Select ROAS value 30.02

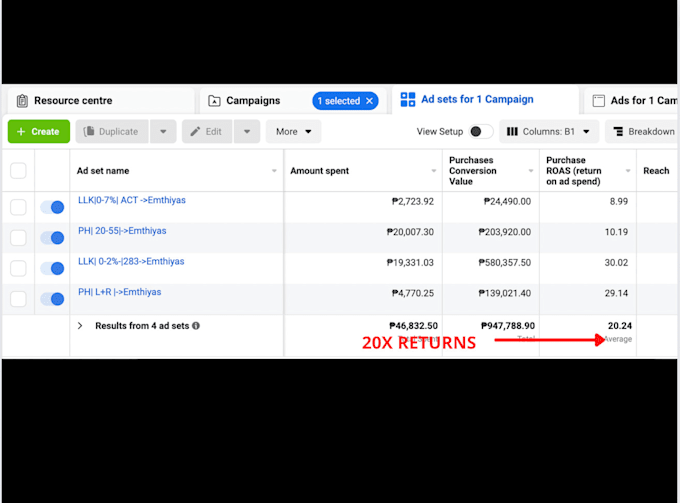616,263
